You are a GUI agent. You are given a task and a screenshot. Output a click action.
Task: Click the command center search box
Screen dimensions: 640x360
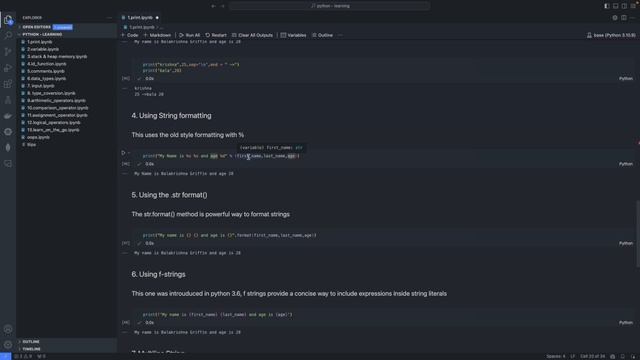[x=330, y=6]
